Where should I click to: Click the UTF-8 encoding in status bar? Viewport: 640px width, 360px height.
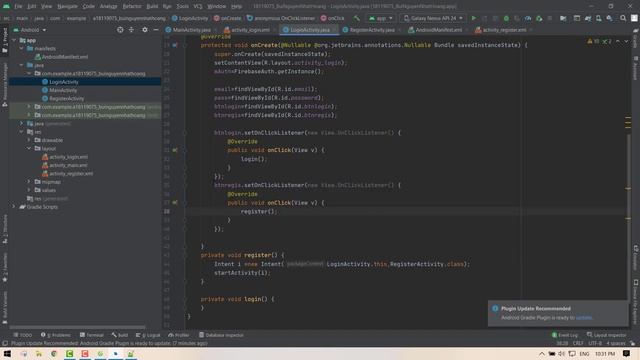[x=595, y=343]
